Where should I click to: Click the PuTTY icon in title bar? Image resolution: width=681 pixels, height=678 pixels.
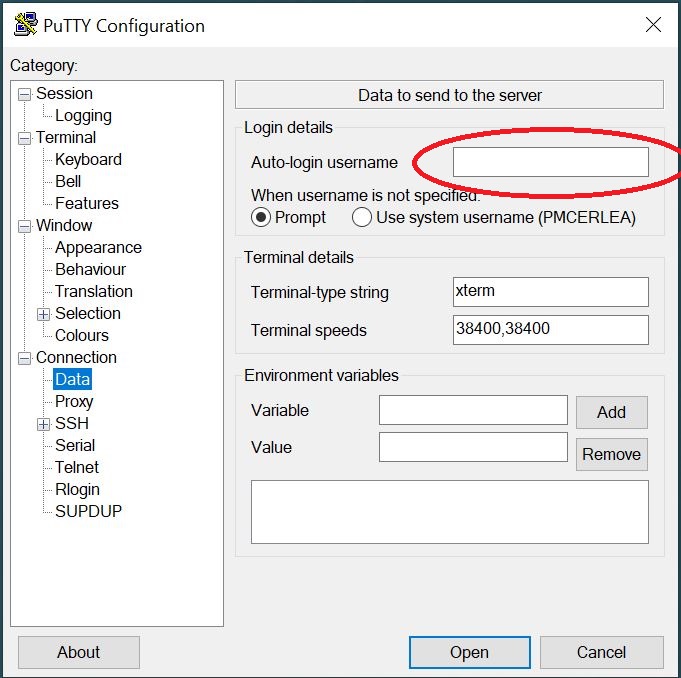(26, 25)
